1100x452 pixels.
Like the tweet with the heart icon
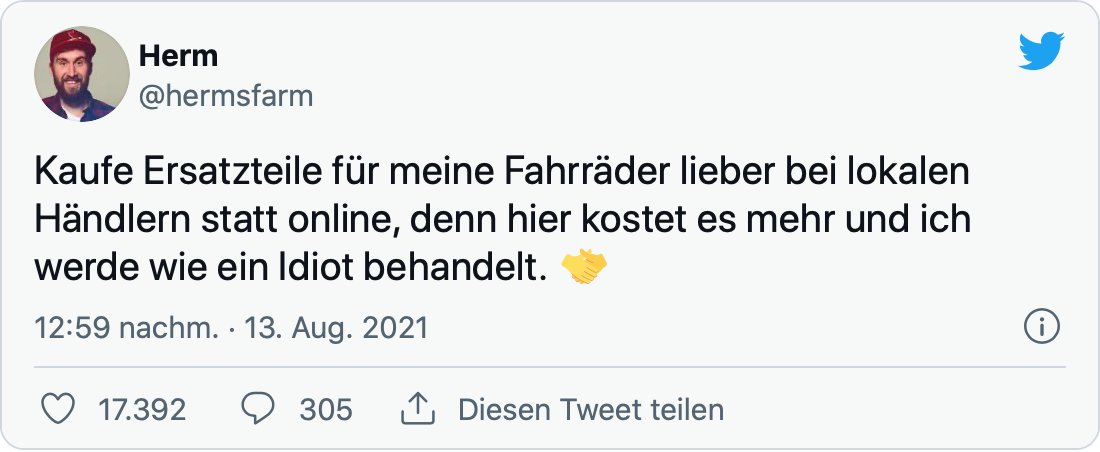click(x=62, y=409)
